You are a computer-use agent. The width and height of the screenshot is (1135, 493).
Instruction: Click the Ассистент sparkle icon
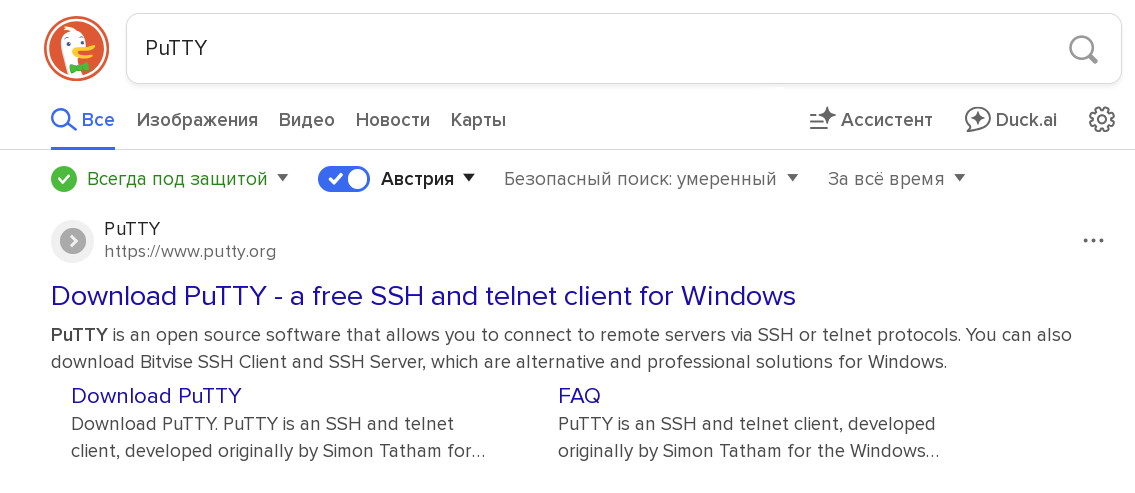pyautogui.click(x=822, y=120)
